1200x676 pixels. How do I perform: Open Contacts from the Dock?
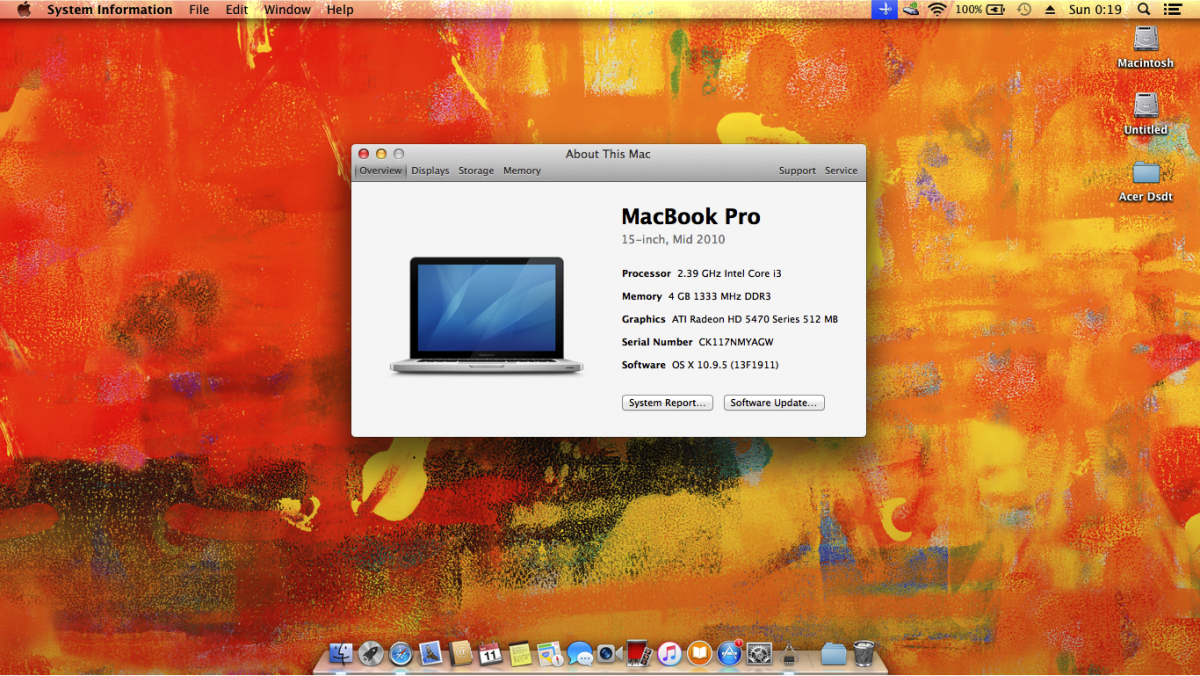(x=461, y=654)
